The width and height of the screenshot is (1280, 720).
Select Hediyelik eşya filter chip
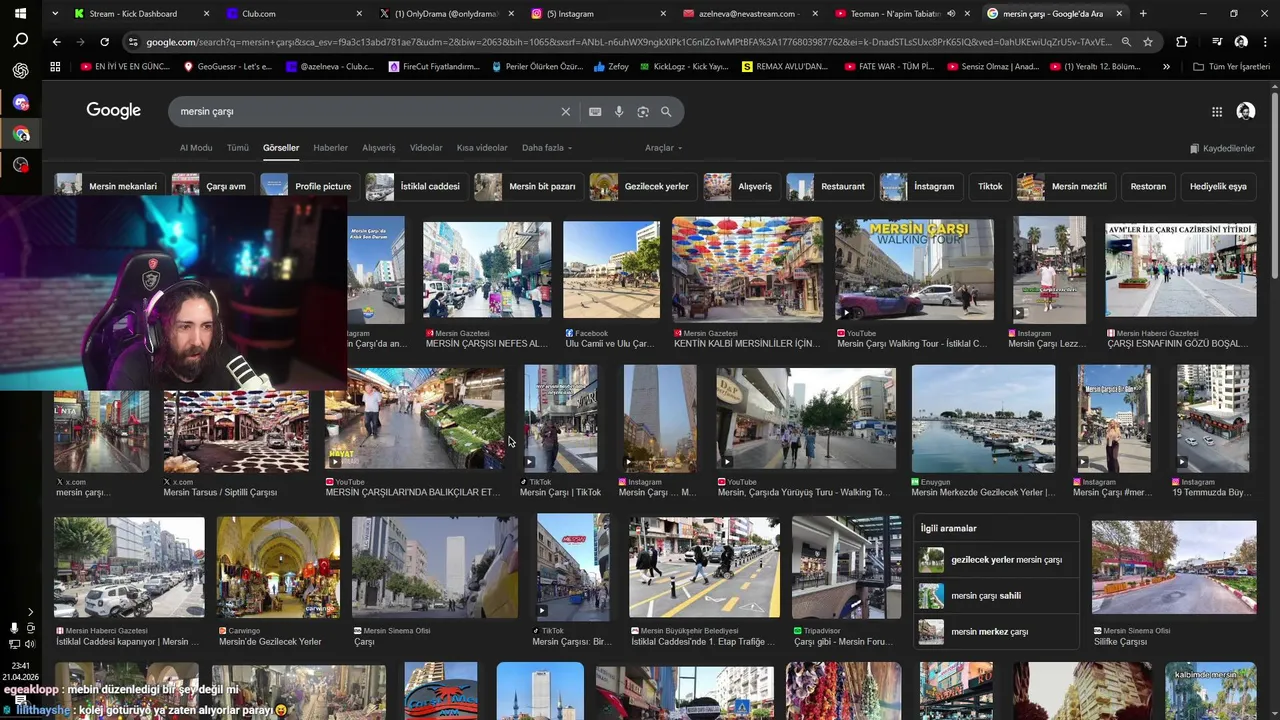1218,186
